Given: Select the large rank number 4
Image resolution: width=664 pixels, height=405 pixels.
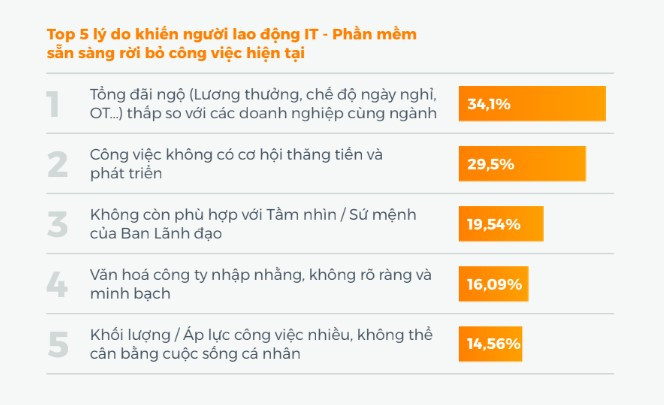Looking at the screenshot, I should point(57,284).
